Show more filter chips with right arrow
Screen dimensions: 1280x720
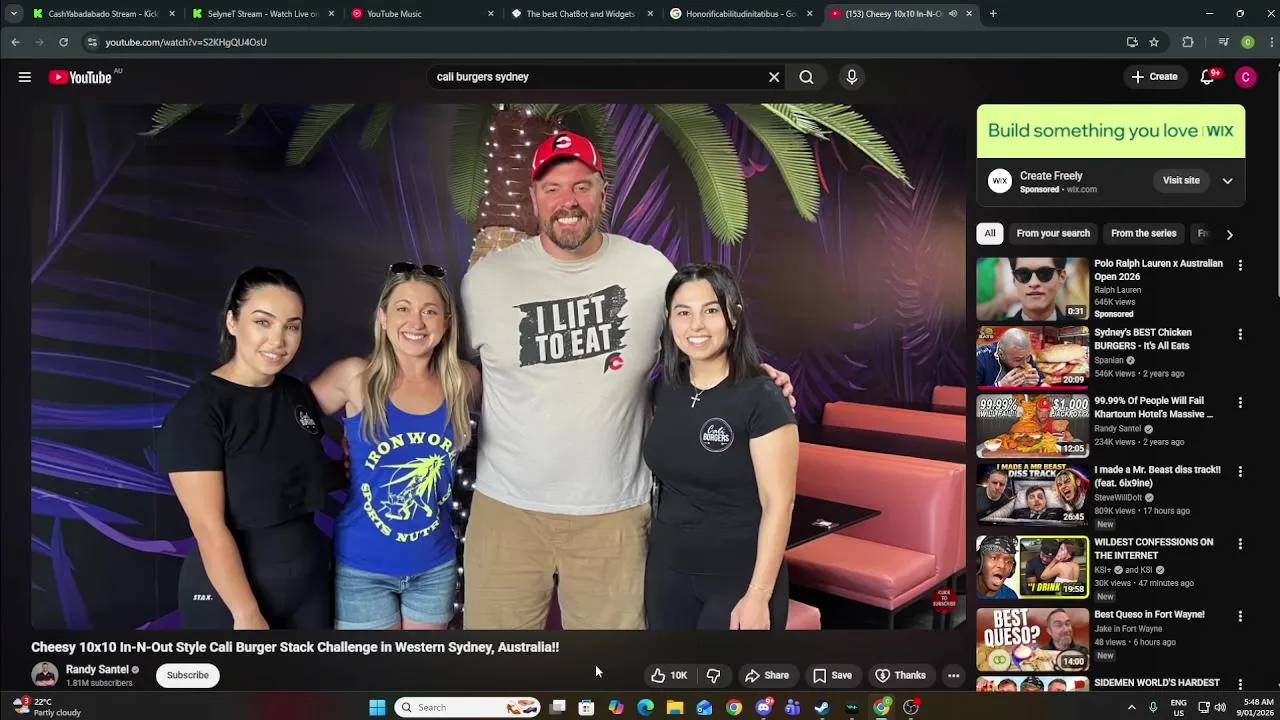pos(1229,234)
